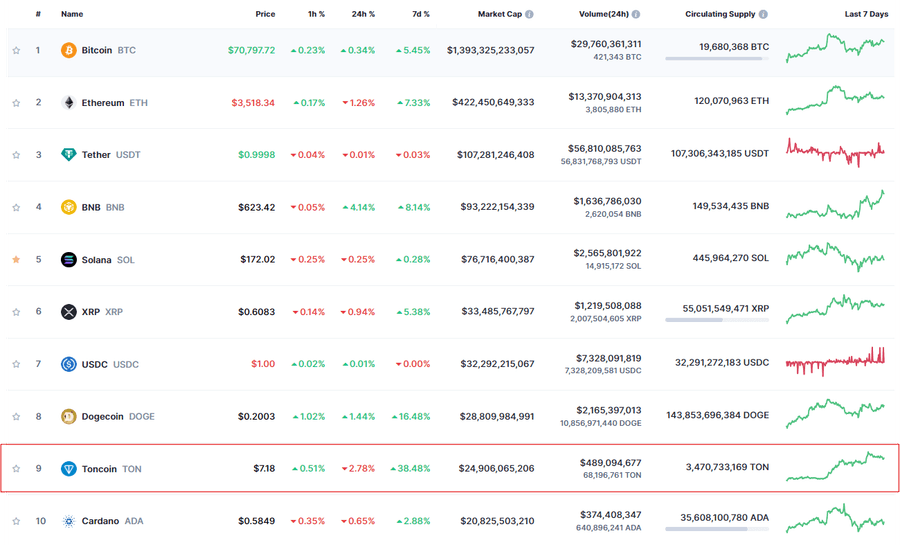Star Bitcoin to add to watchlist
900x545 pixels.
(16, 50)
